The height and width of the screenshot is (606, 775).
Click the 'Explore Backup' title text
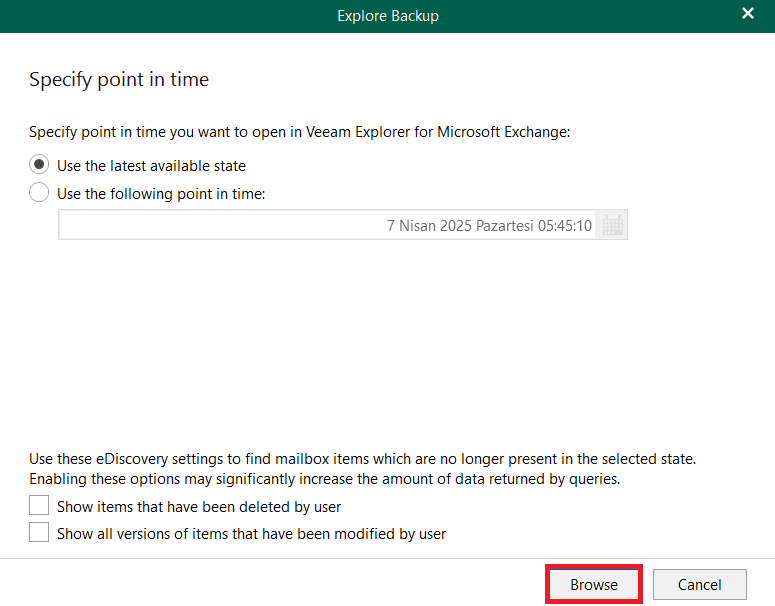(x=388, y=16)
